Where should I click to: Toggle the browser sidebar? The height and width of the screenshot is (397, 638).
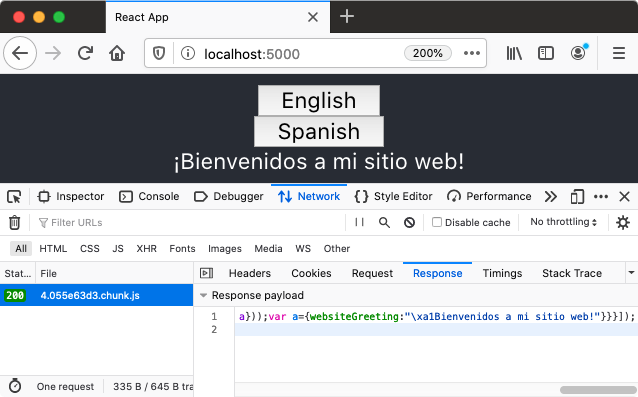[x=546, y=53]
